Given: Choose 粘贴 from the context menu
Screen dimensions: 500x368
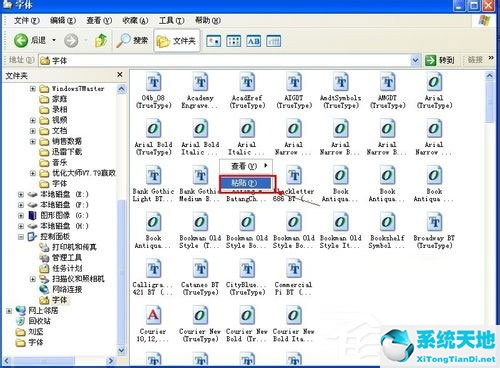Looking at the screenshot, I should point(247,183).
